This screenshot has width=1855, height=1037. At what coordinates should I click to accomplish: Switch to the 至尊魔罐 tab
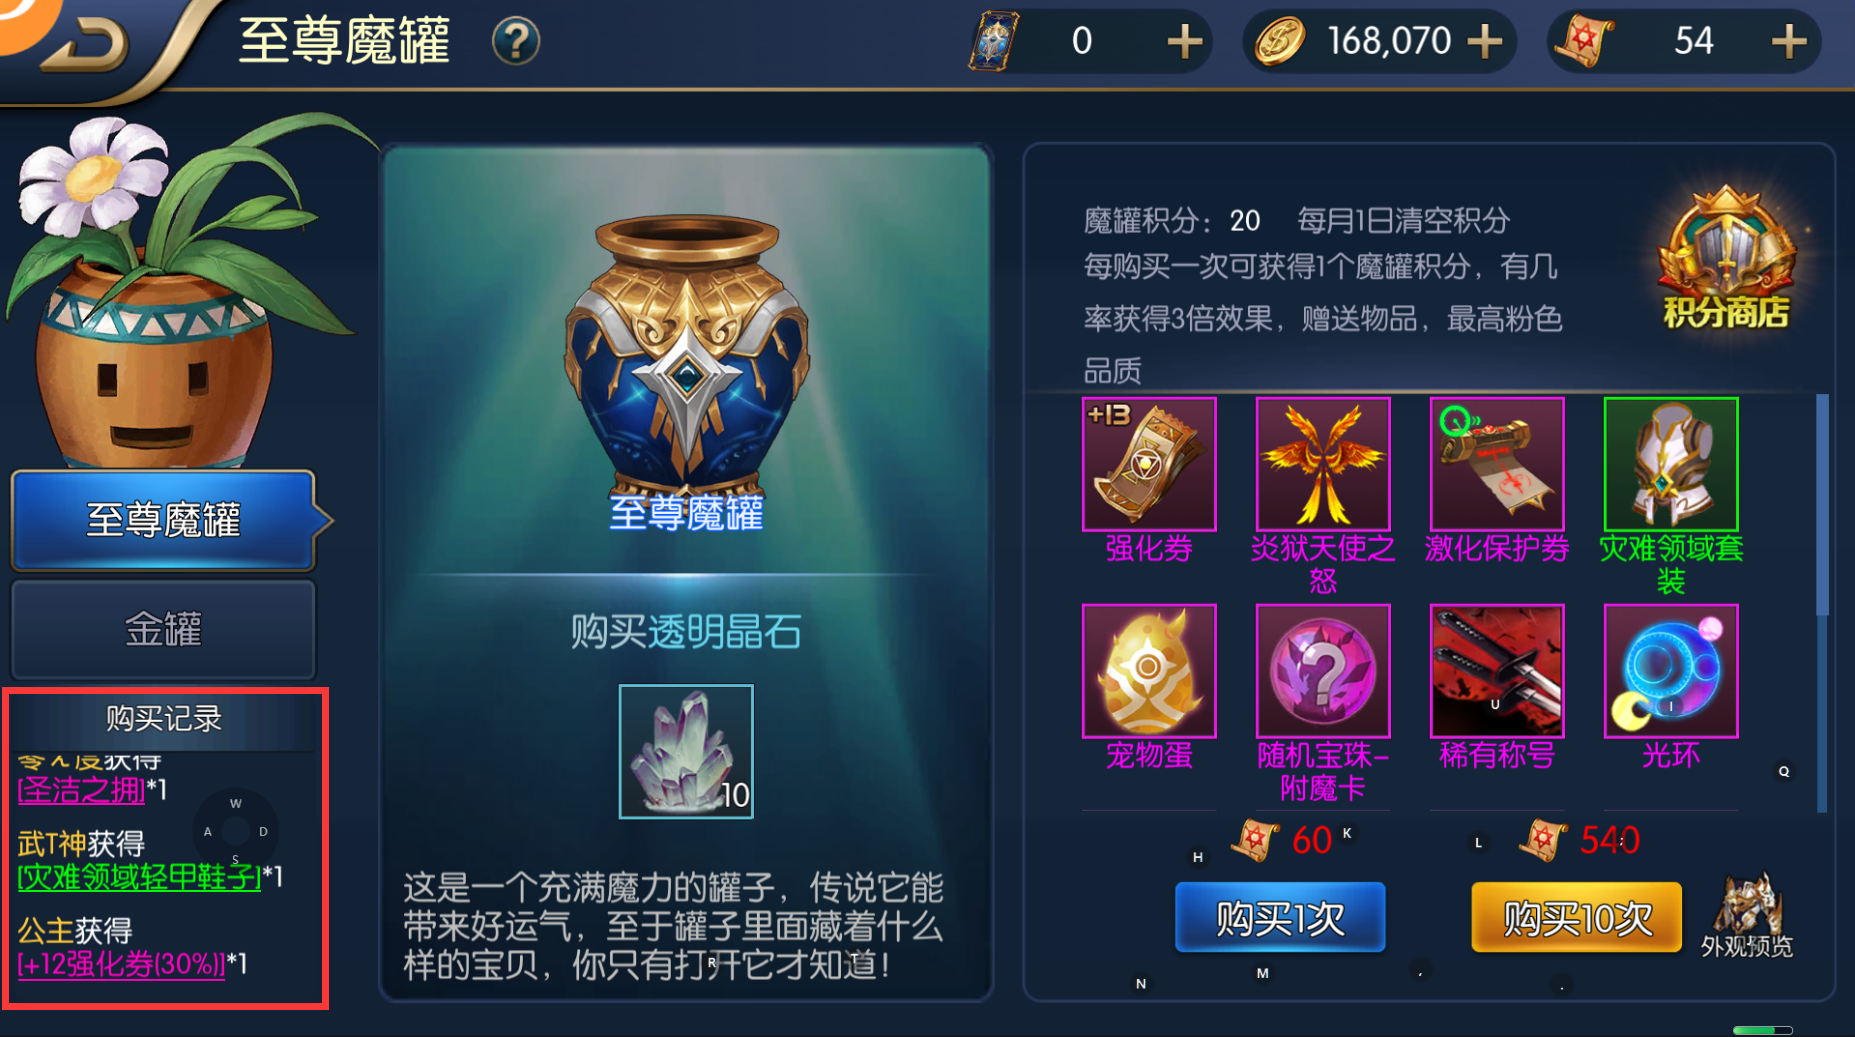tap(164, 520)
